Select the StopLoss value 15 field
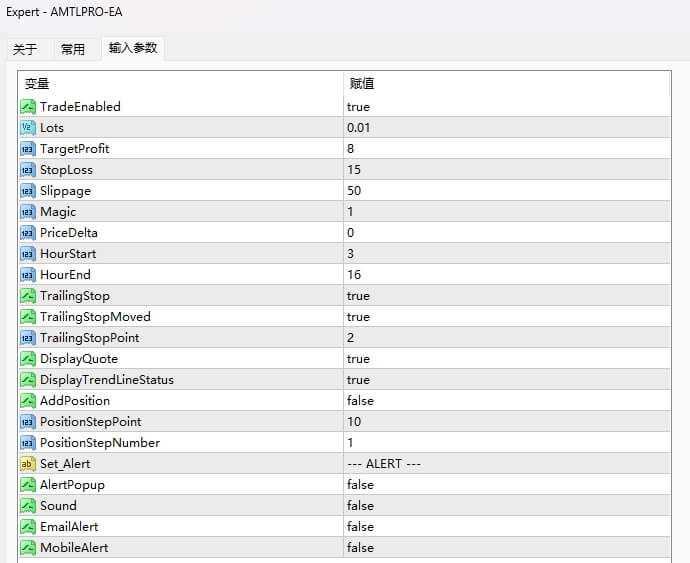The width and height of the screenshot is (690, 563). 354,170
